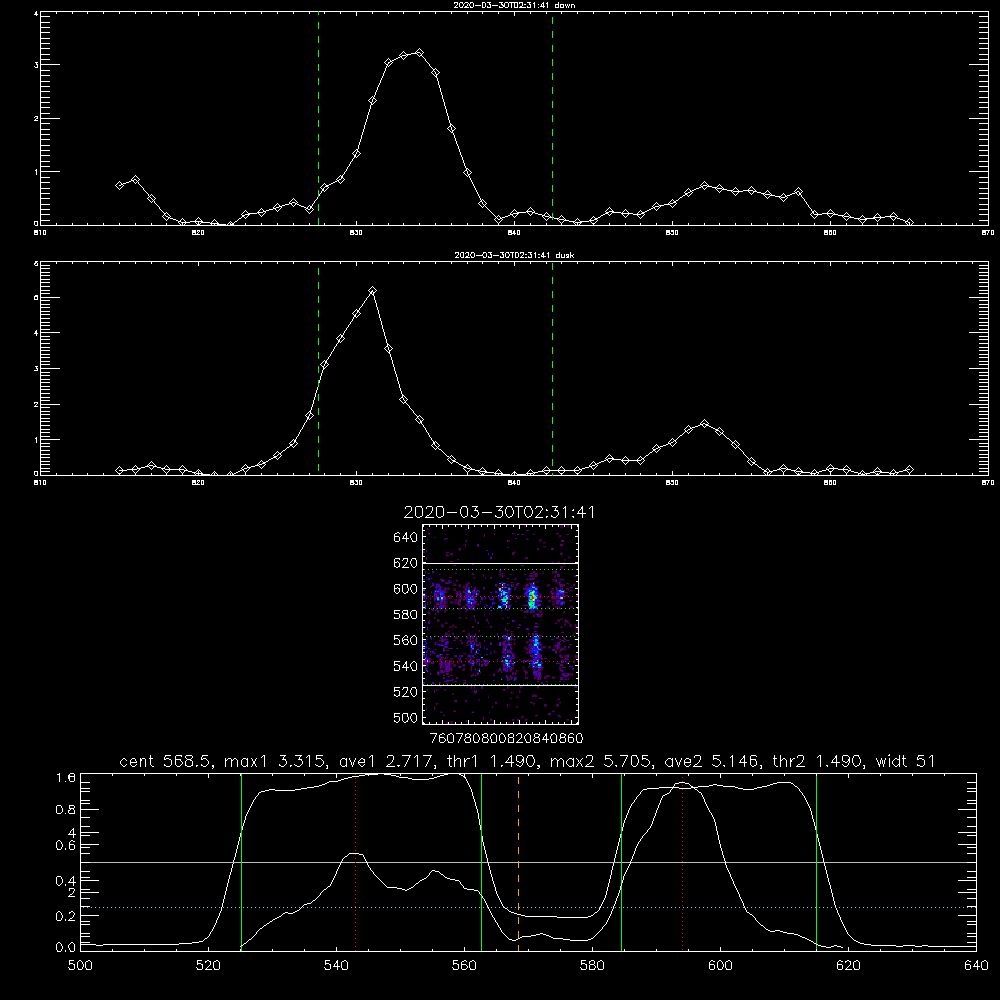1000x1000 pixels.
Task: Select the 'thr2 1.490' statistic text
Action: (x=818, y=761)
